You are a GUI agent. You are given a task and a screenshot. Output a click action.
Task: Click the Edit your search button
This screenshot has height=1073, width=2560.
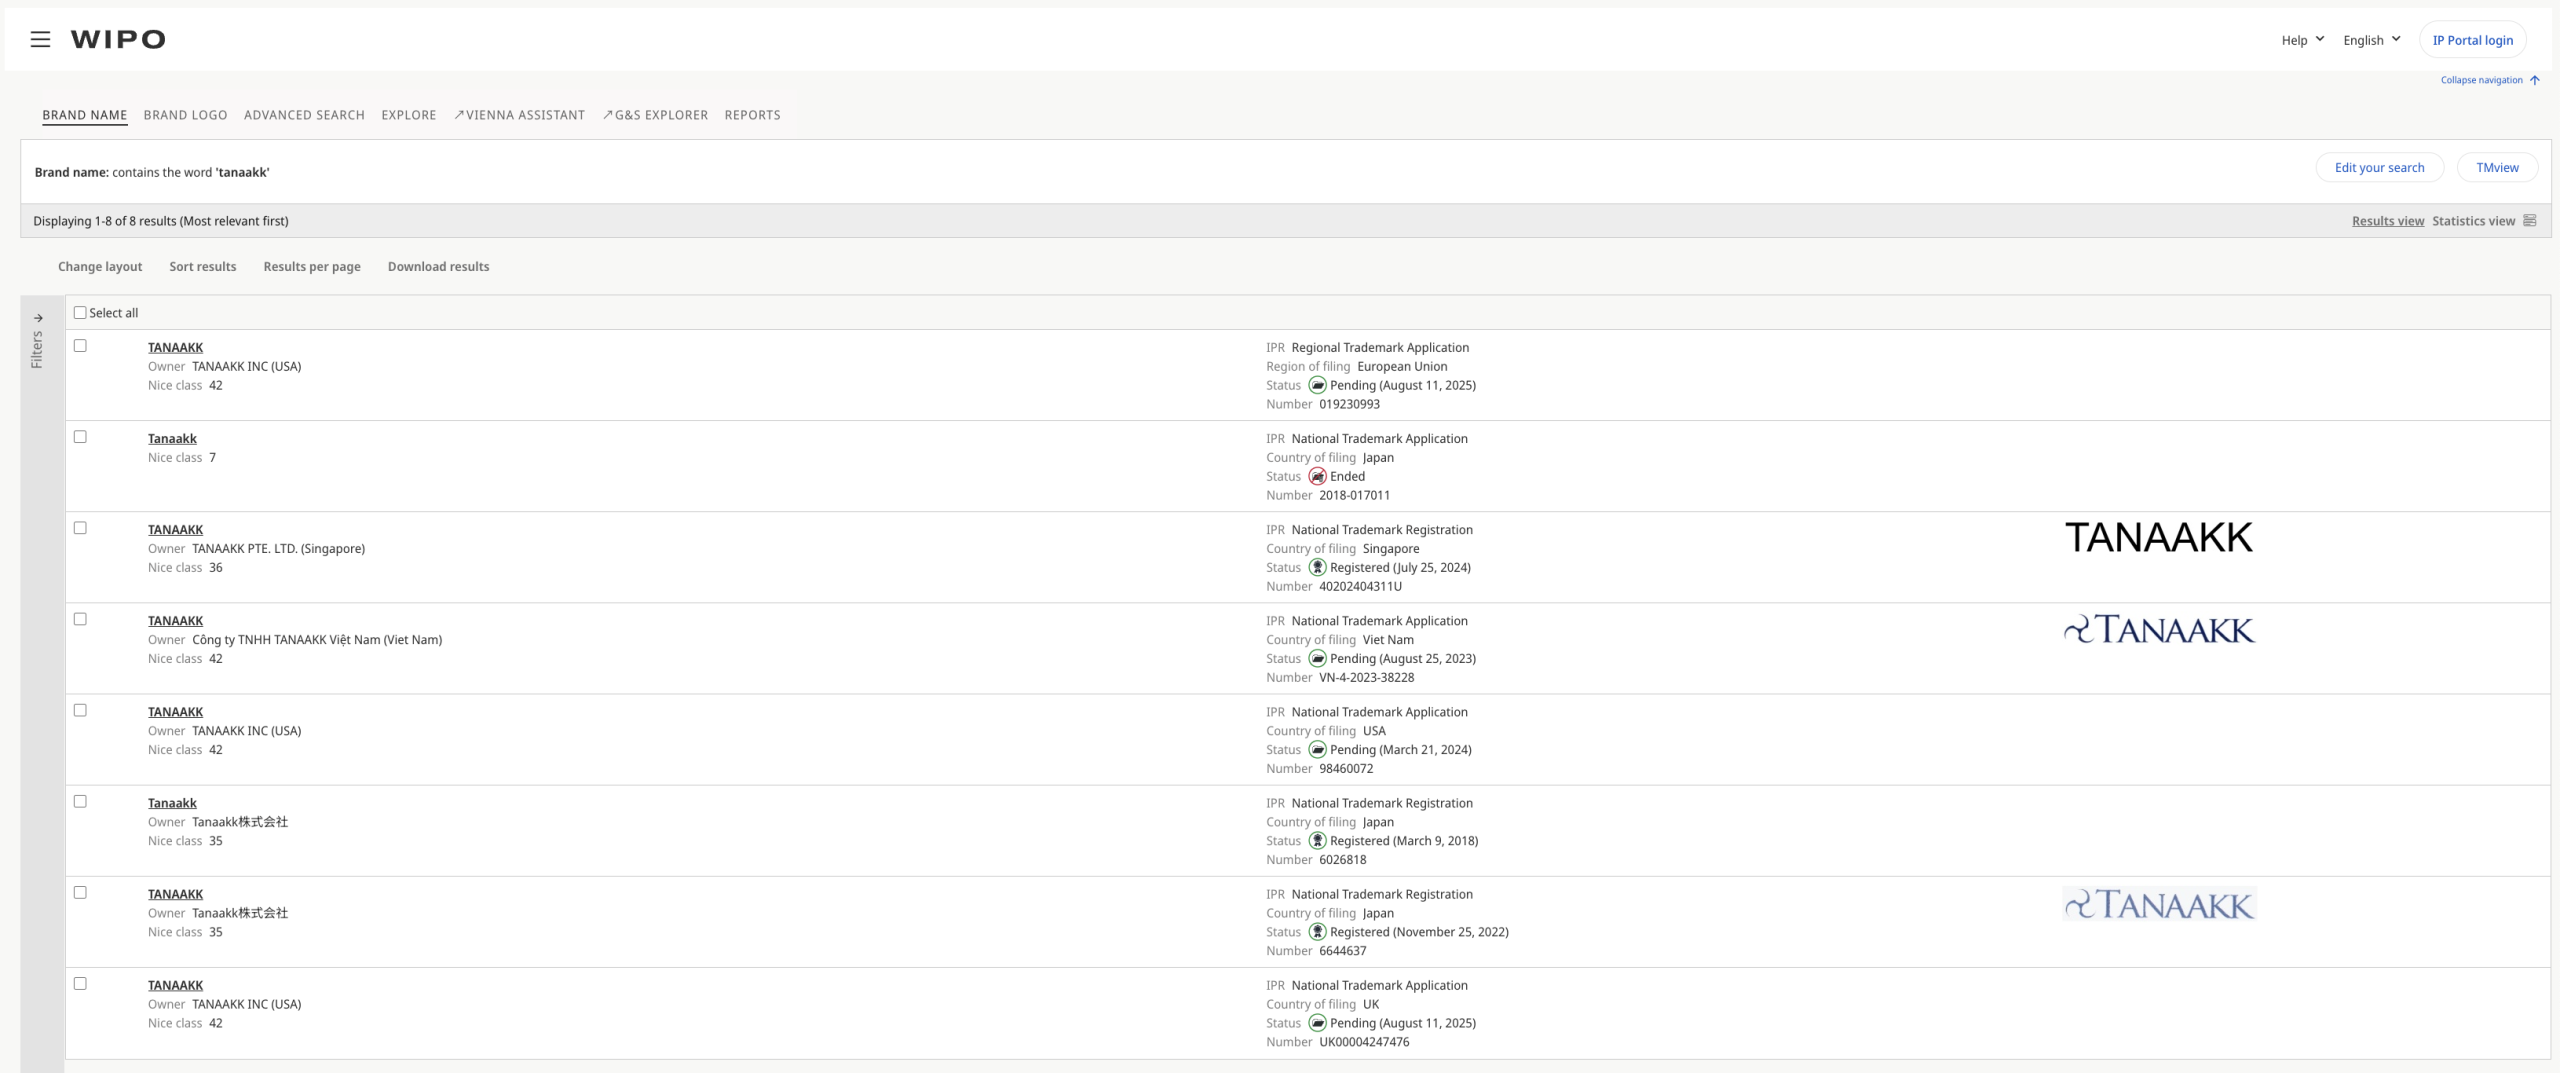(x=2379, y=167)
